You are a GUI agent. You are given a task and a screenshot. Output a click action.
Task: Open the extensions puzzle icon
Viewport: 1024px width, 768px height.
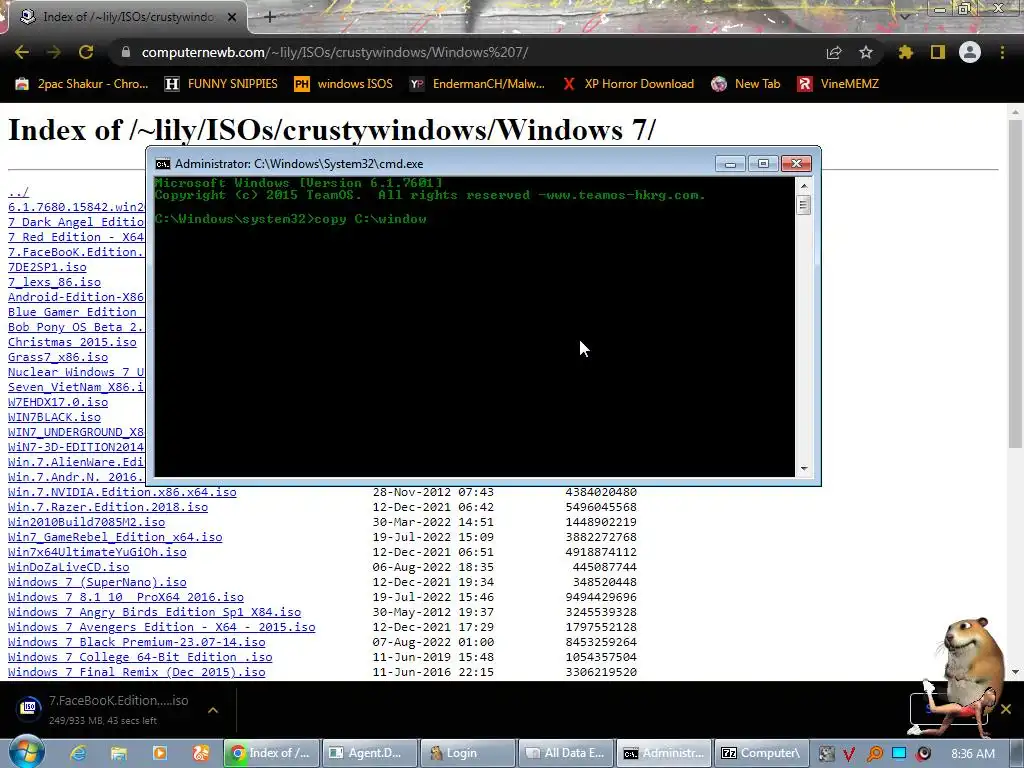pyautogui.click(x=906, y=52)
